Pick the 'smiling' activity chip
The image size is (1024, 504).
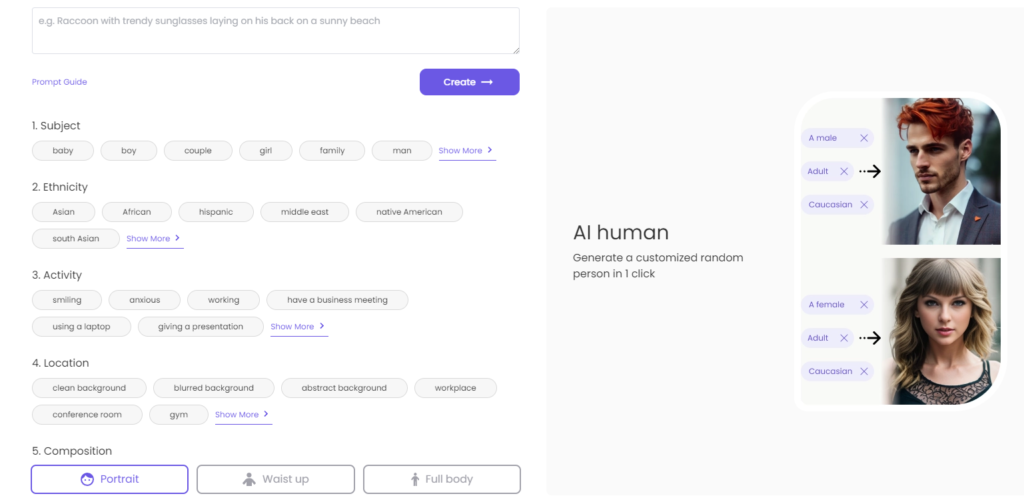point(67,300)
